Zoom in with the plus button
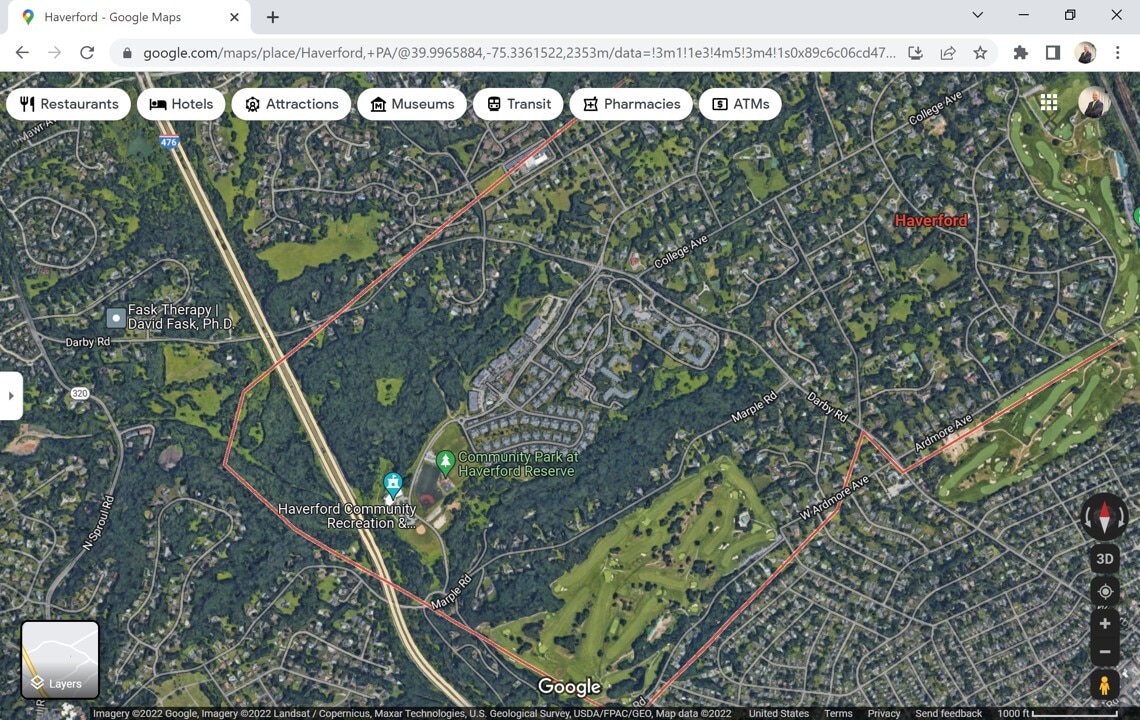This screenshot has height=720, width=1140. point(1104,624)
